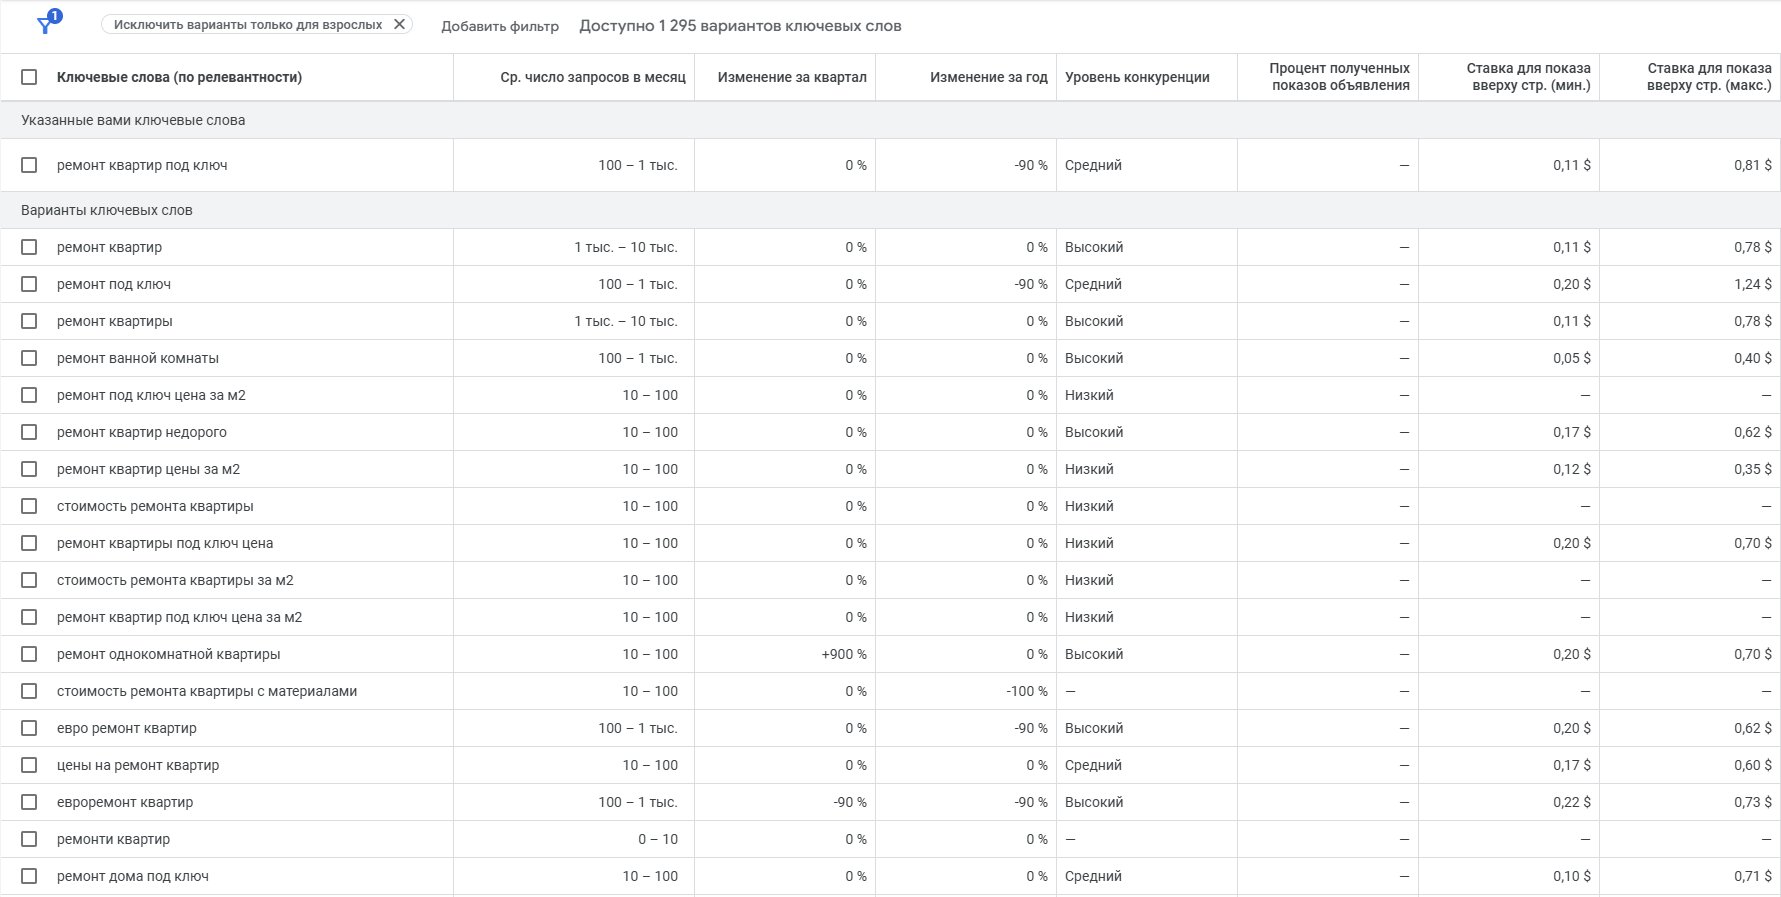Viewport: 1781px width, 897px height.
Task: Click Процент полученных показов объявления header
Action: [x=1339, y=77]
